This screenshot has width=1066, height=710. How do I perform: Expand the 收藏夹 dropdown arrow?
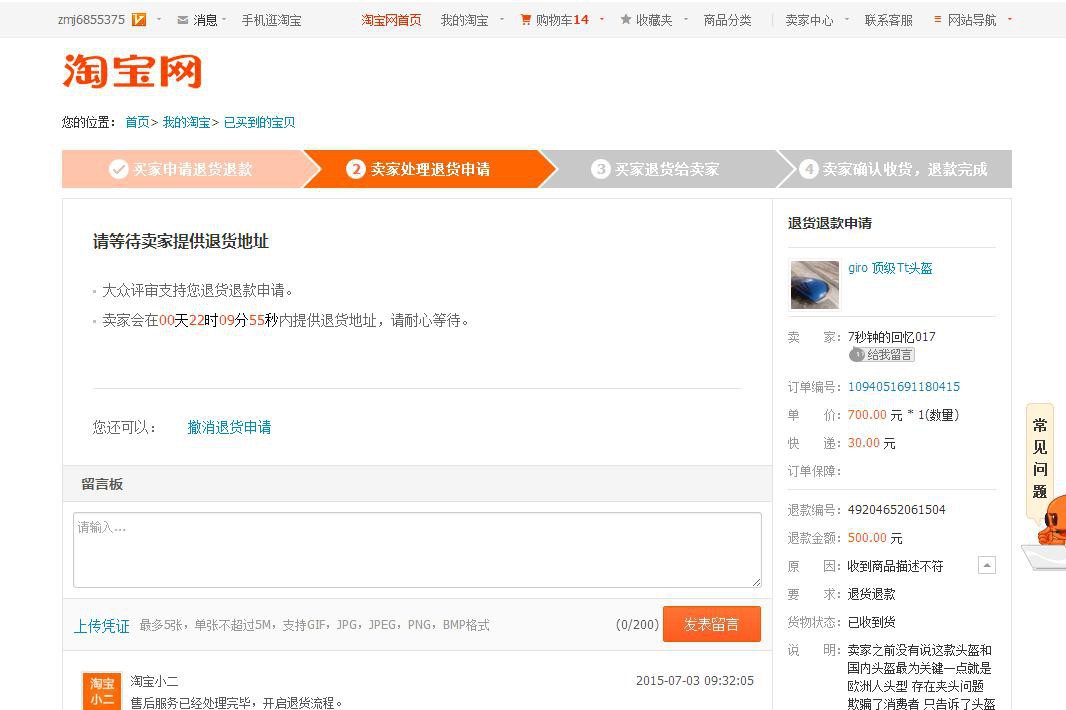point(685,20)
